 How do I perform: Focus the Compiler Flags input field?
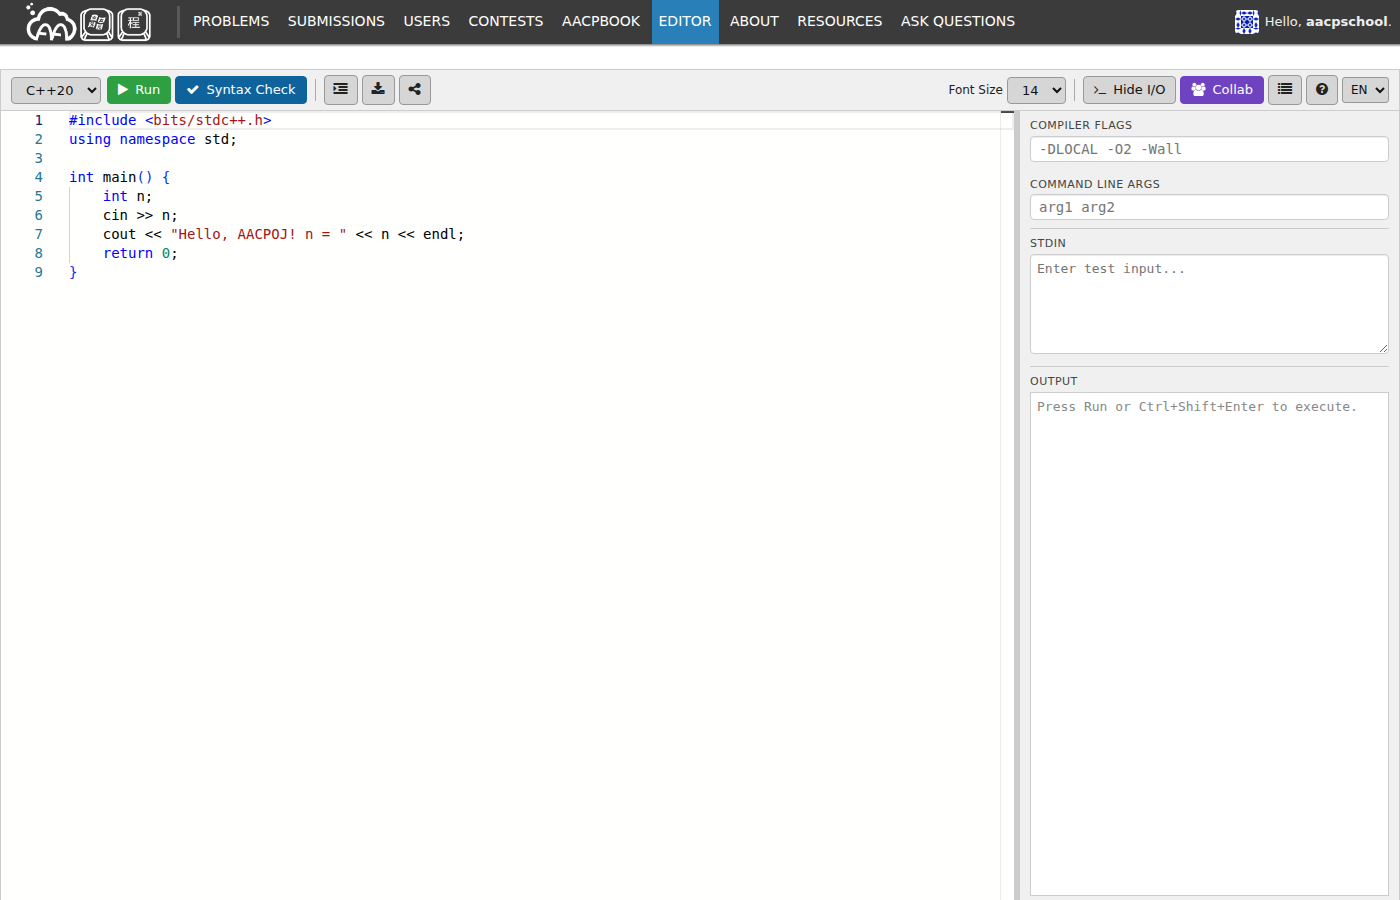1208,149
